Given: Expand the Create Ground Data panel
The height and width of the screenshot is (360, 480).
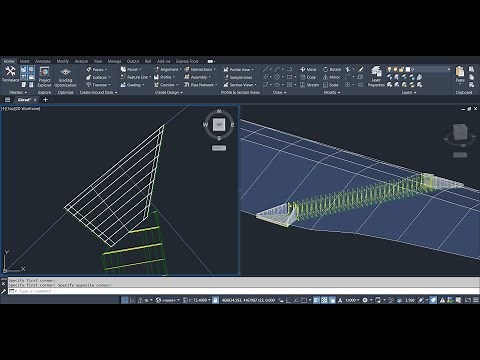Looking at the screenshot, I should click(98, 92).
